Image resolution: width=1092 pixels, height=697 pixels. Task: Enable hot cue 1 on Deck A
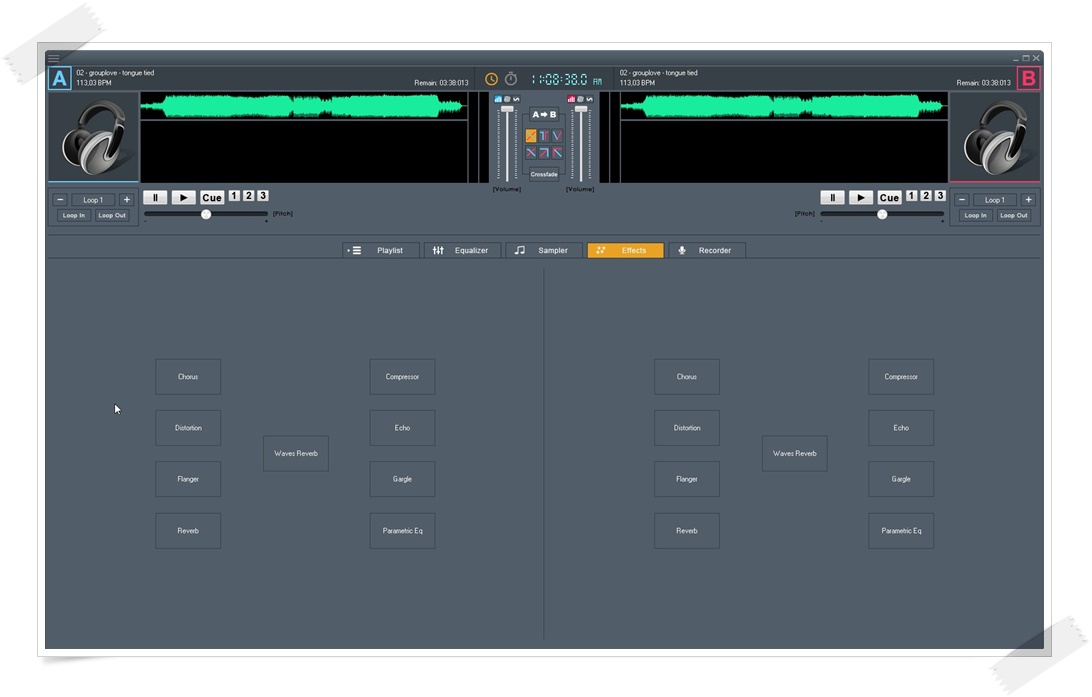pyautogui.click(x=232, y=197)
